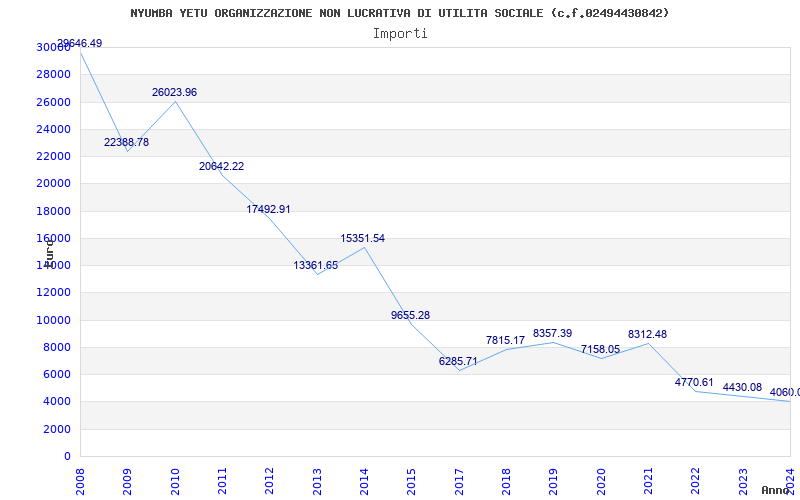The width and height of the screenshot is (800, 500).
Task: Click the y-axis value 16000
Action: click(54, 238)
